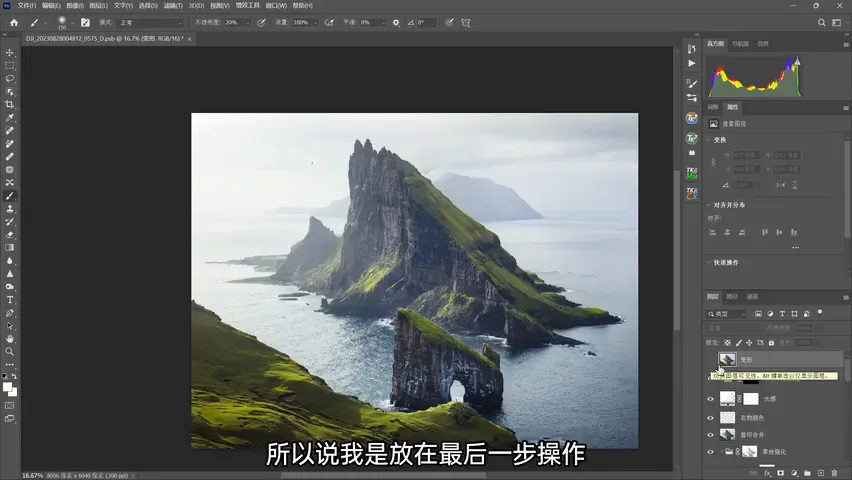This screenshot has width=852, height=480.
Task: Create a new layer group
Action: pyautogui.click(x=807, y=473)
